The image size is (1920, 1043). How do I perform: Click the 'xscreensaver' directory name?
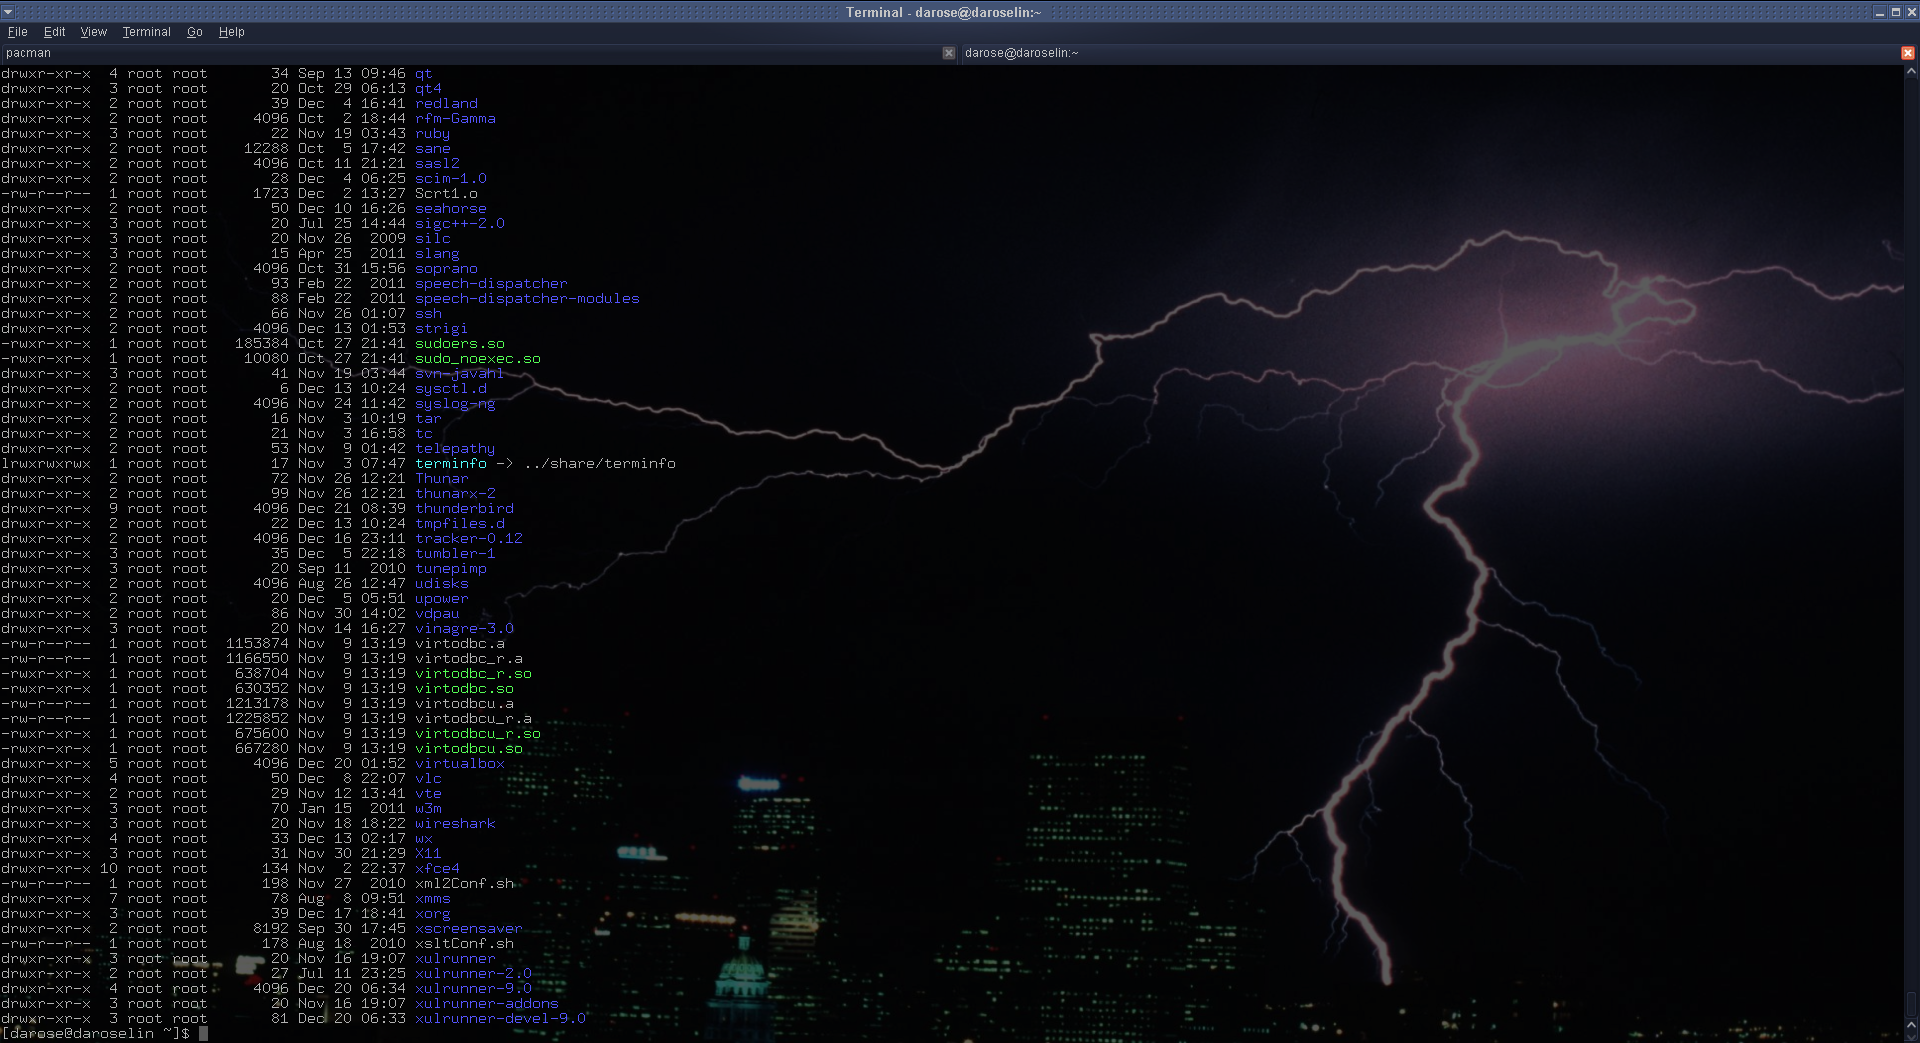point(469,928)
